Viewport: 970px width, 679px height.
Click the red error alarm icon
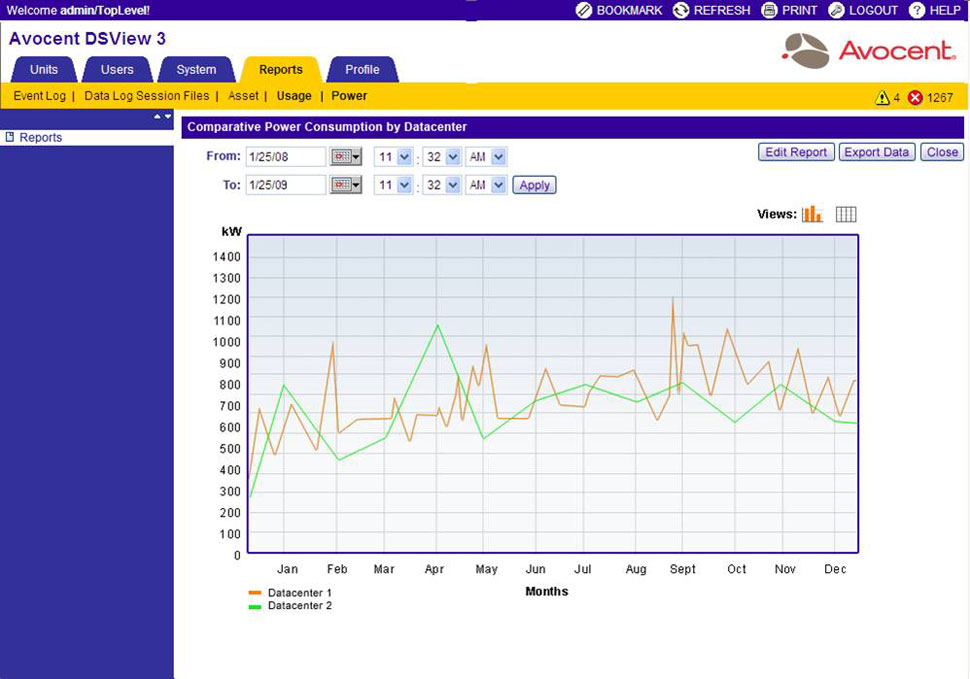915,98
